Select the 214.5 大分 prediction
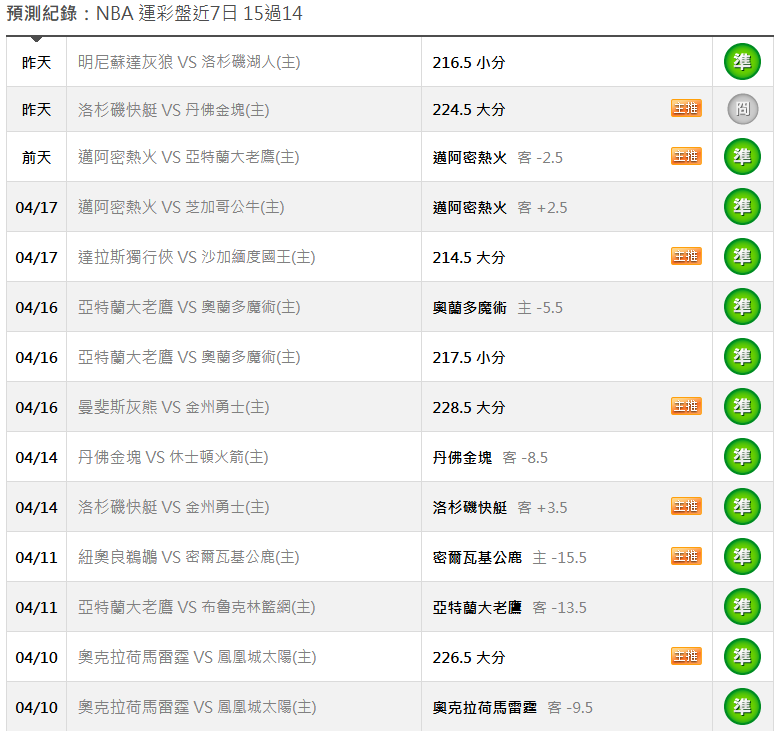Viewport: 774px width, 731px height. pyautogui.click(x=469, y=258)
